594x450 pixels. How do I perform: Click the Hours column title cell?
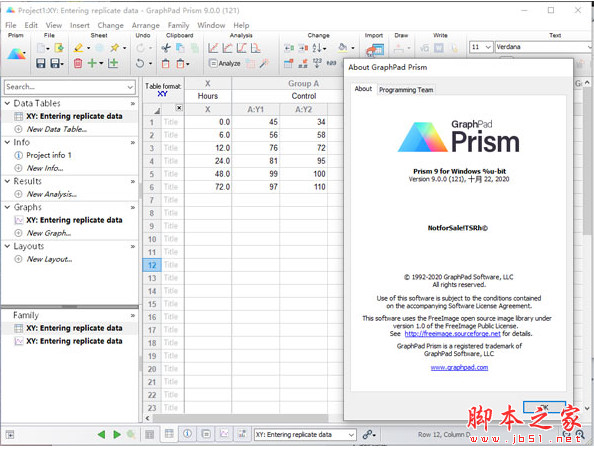tap(208, 96)
